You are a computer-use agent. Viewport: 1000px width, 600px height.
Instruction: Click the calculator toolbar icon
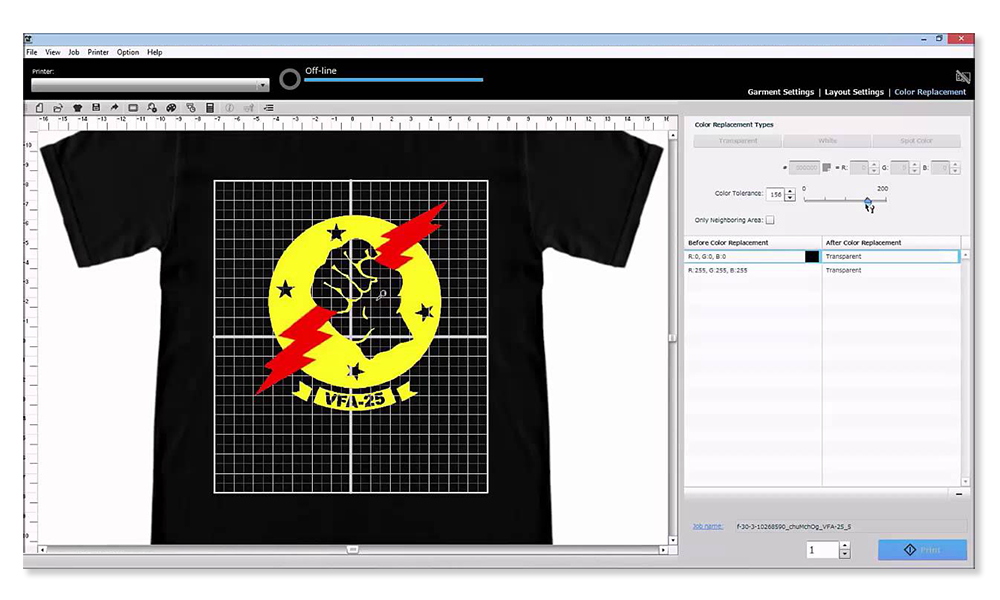coord(210,108)
